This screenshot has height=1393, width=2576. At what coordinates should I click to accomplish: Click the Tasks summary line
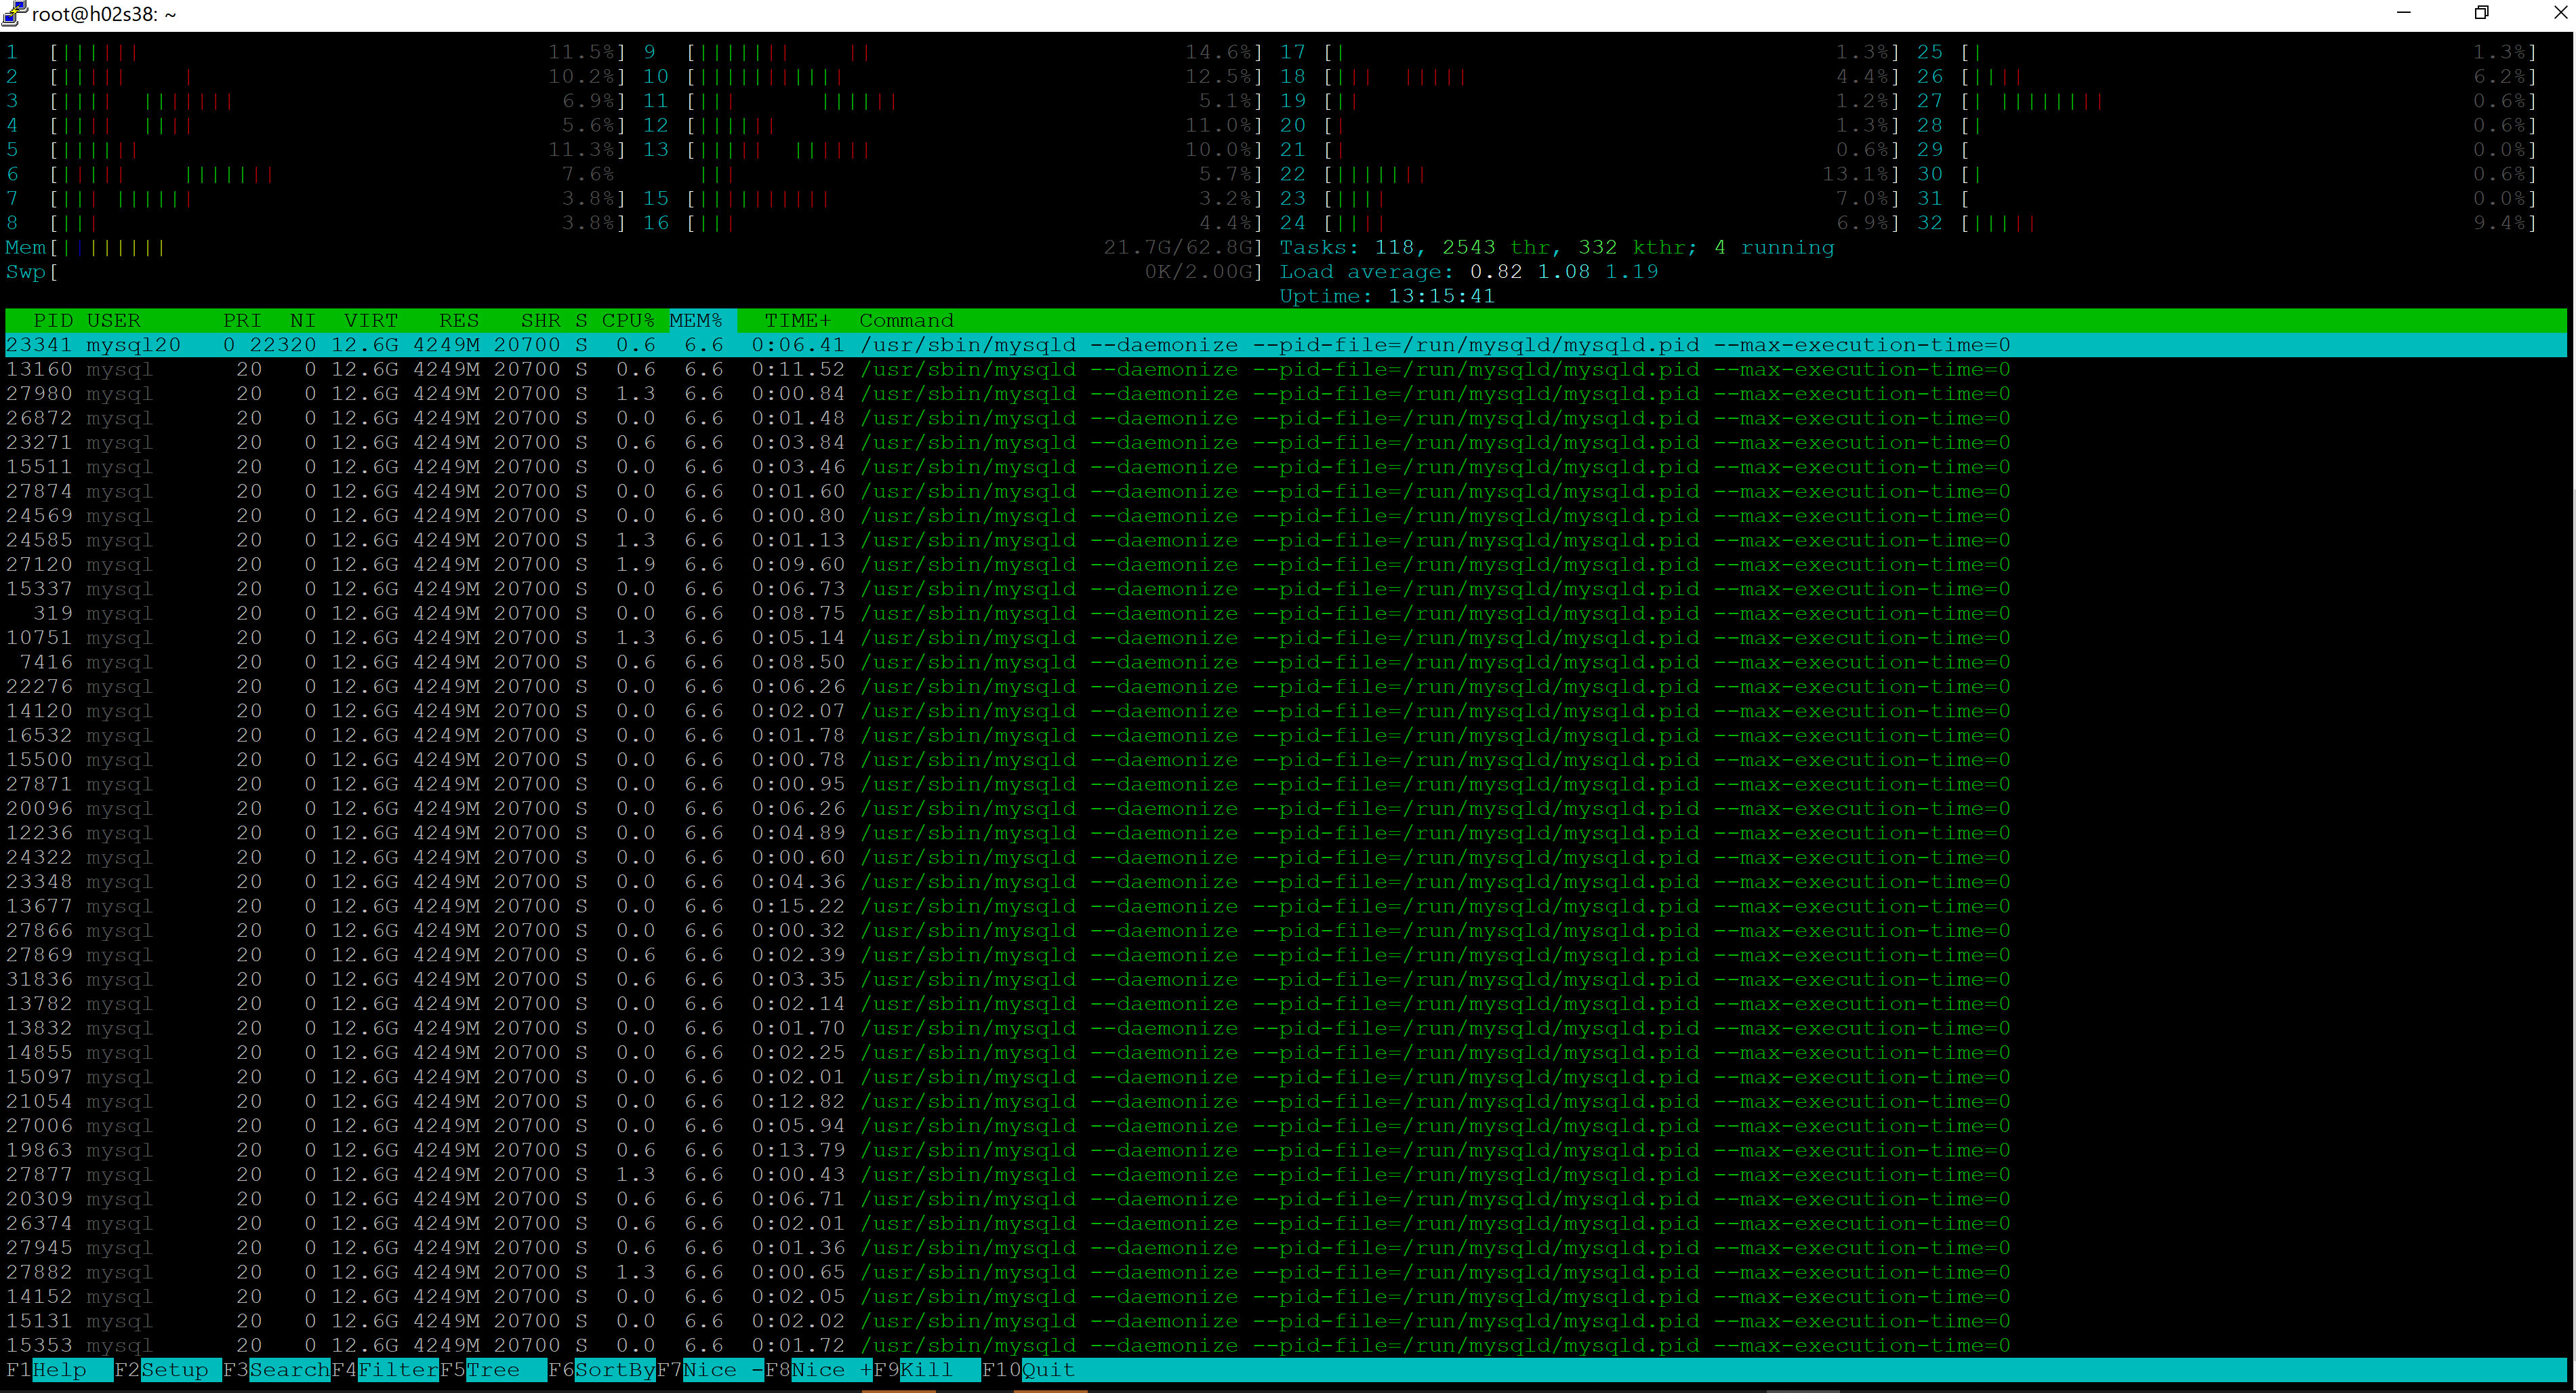click(x=1557, y=247)
